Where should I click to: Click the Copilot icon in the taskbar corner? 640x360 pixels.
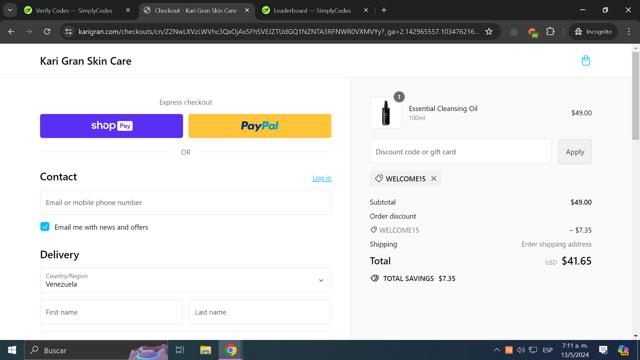623,350
